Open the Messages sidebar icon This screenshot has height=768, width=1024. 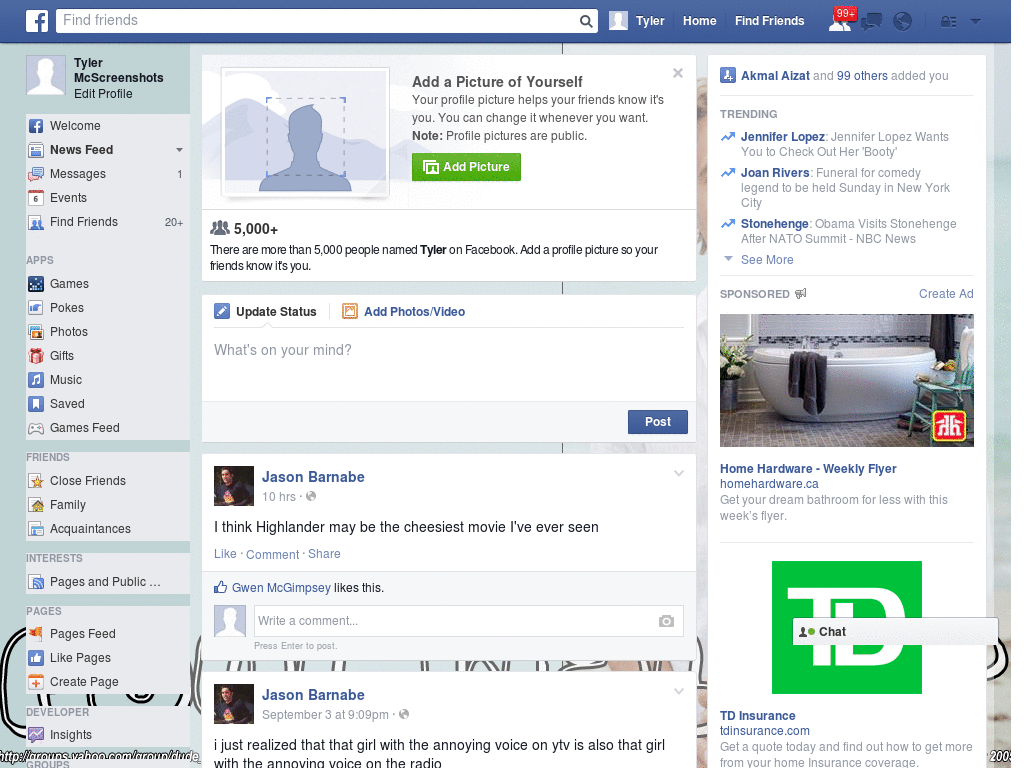pyautogui.click(x=36, y=174)
